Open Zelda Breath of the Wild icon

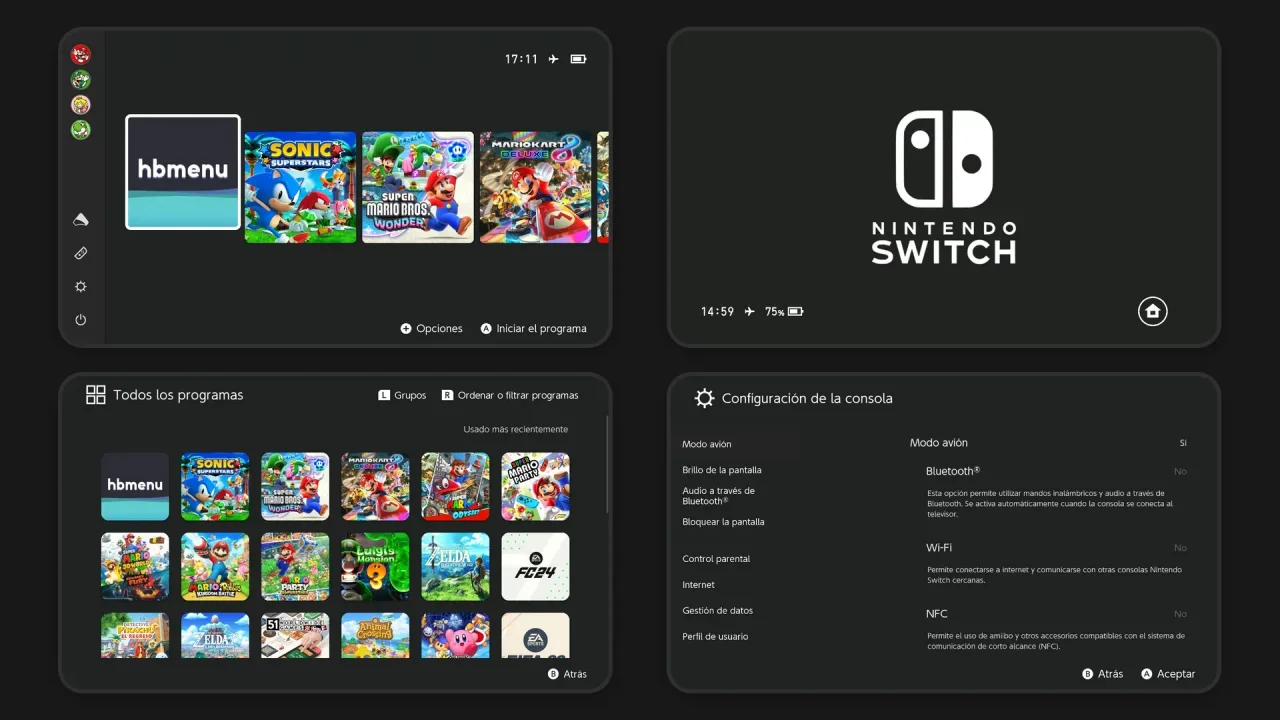pyautogui.click(x=455, y=566)
